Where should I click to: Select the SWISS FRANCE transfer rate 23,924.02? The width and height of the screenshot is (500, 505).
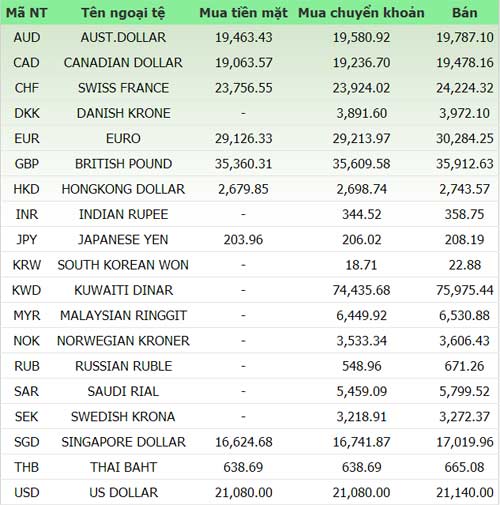point(361,88)
